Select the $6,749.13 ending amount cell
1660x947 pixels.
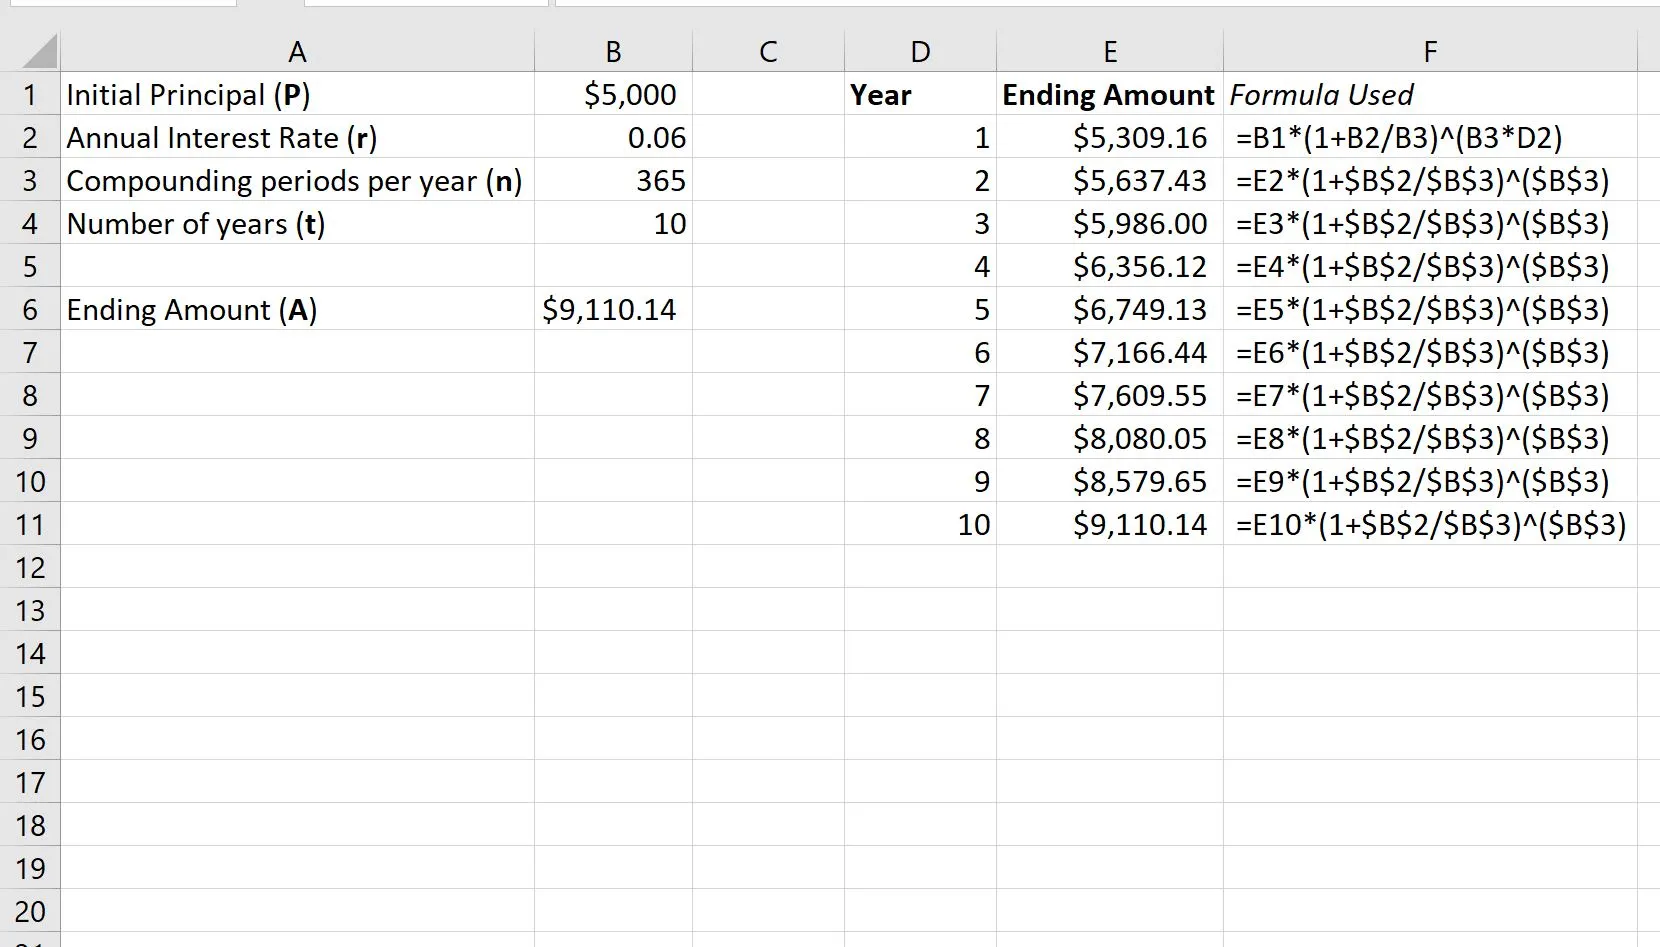tap(1110, 309)
